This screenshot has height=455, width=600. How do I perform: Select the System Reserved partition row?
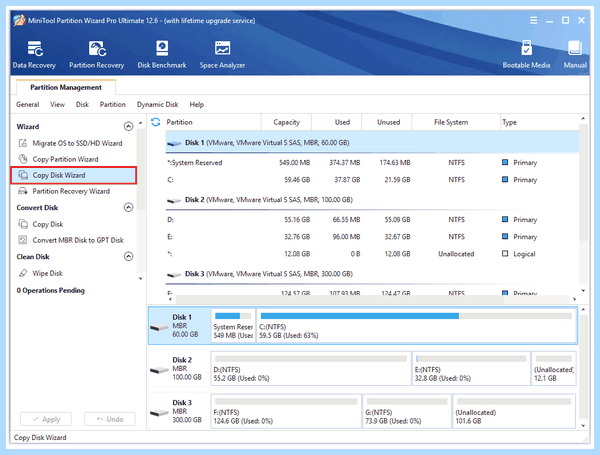point(372,163)
